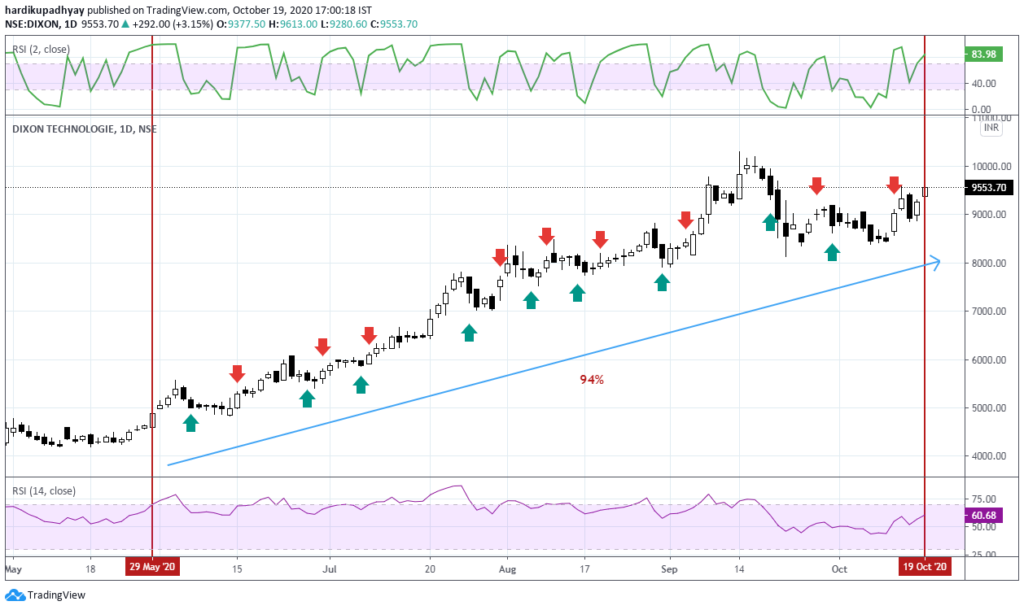Click the 29 May '20 date marker

click(152, 567)
